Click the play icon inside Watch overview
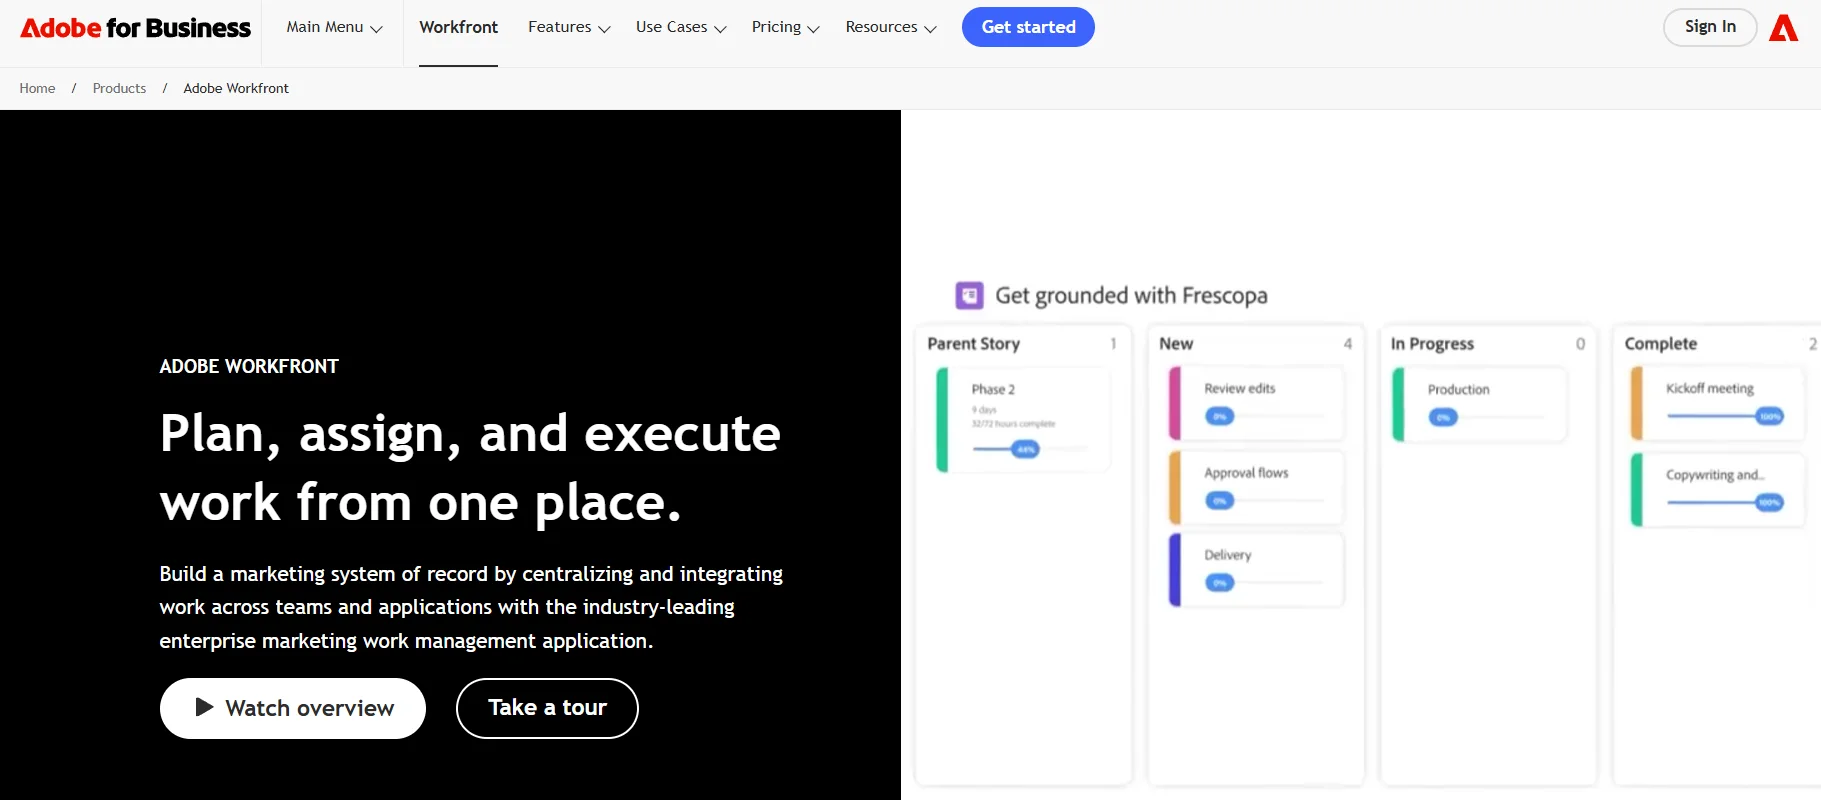 point(204,708)
